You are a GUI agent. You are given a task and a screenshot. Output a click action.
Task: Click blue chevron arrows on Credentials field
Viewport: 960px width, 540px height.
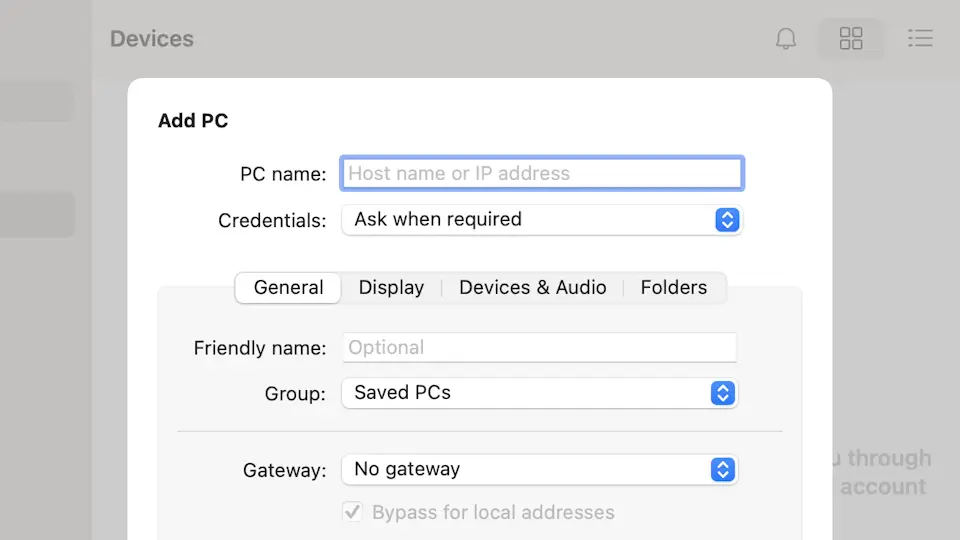(x=727, y=220)
